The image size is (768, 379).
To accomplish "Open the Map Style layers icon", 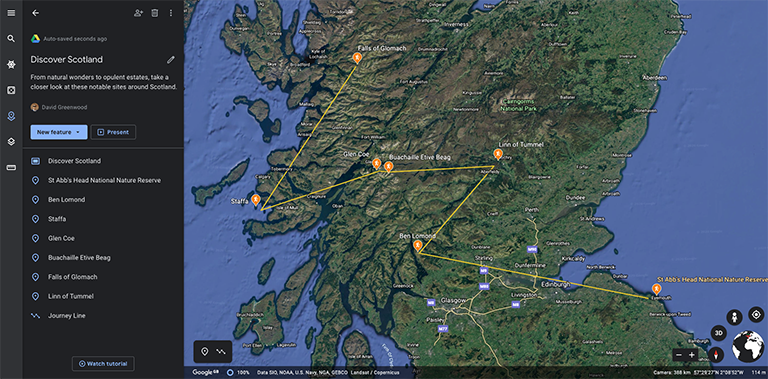I will pyautogui.click(x=11, y=142).
